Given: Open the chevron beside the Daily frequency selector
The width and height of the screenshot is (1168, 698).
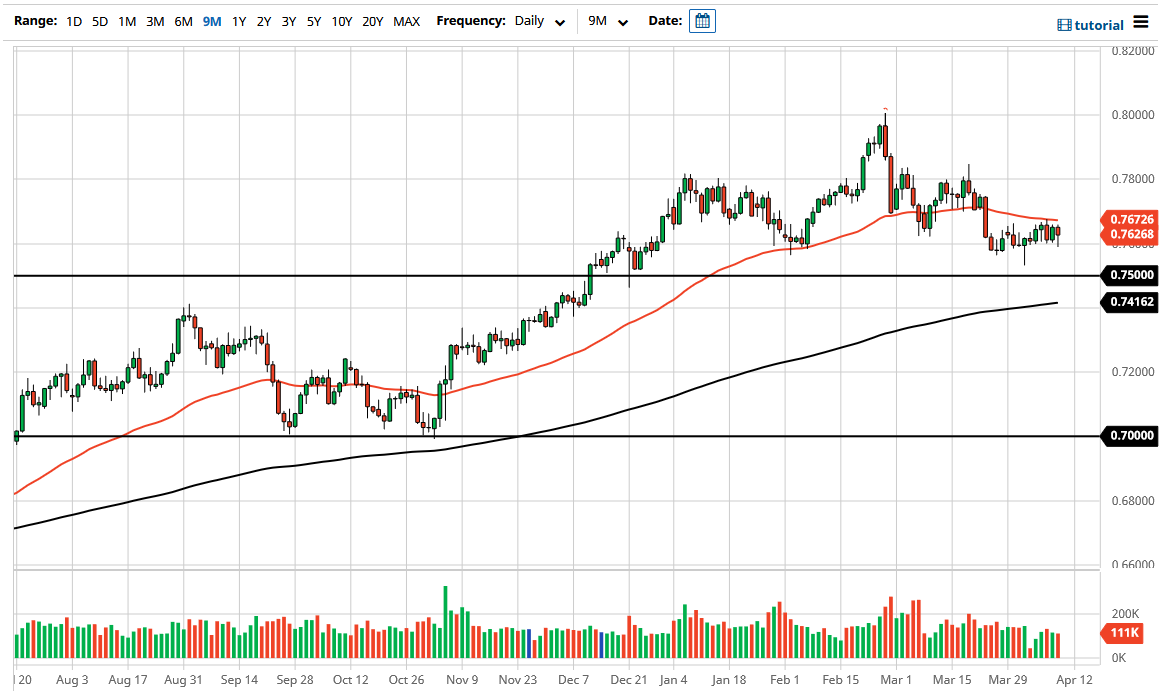Looking at the screenshot, I should [560, 21].
